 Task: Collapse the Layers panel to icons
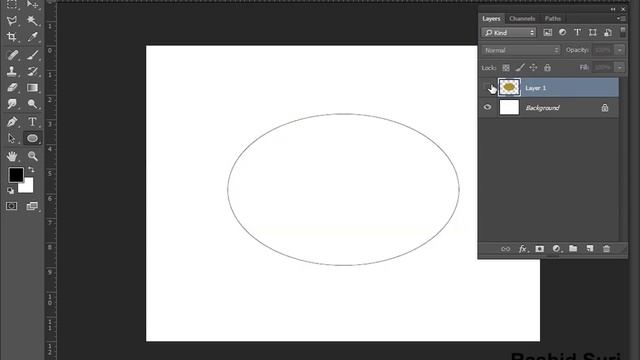click(613, 9)
